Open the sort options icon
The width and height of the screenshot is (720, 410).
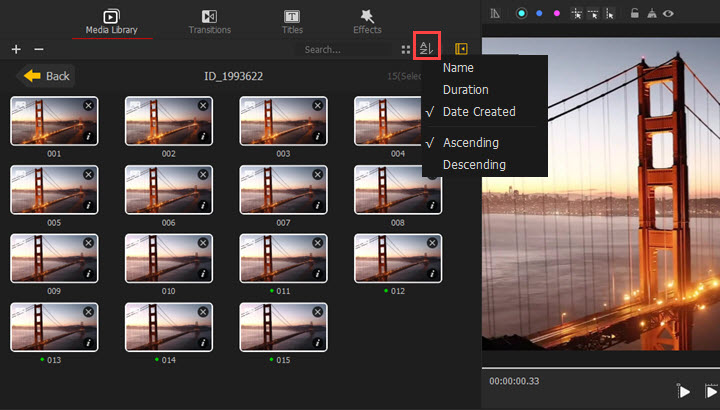(427, 48)
